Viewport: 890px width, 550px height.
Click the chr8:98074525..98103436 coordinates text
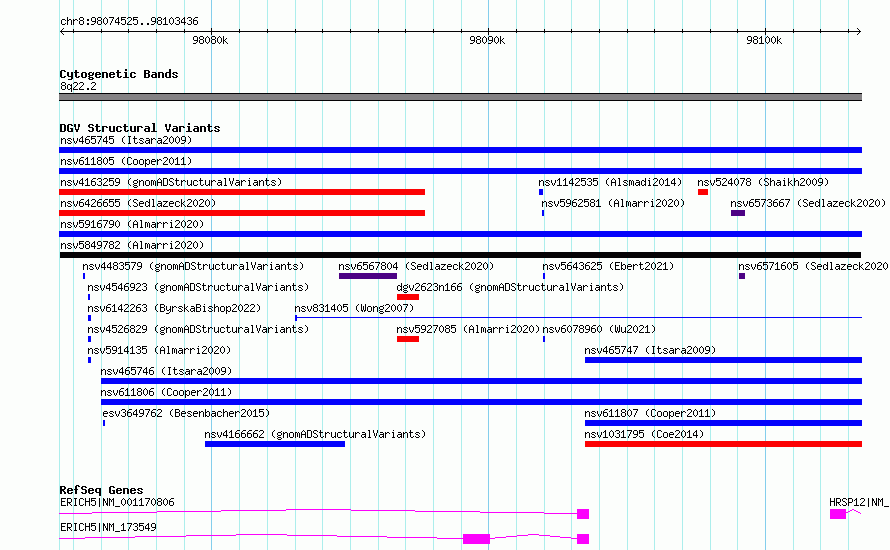coord(129,22)
